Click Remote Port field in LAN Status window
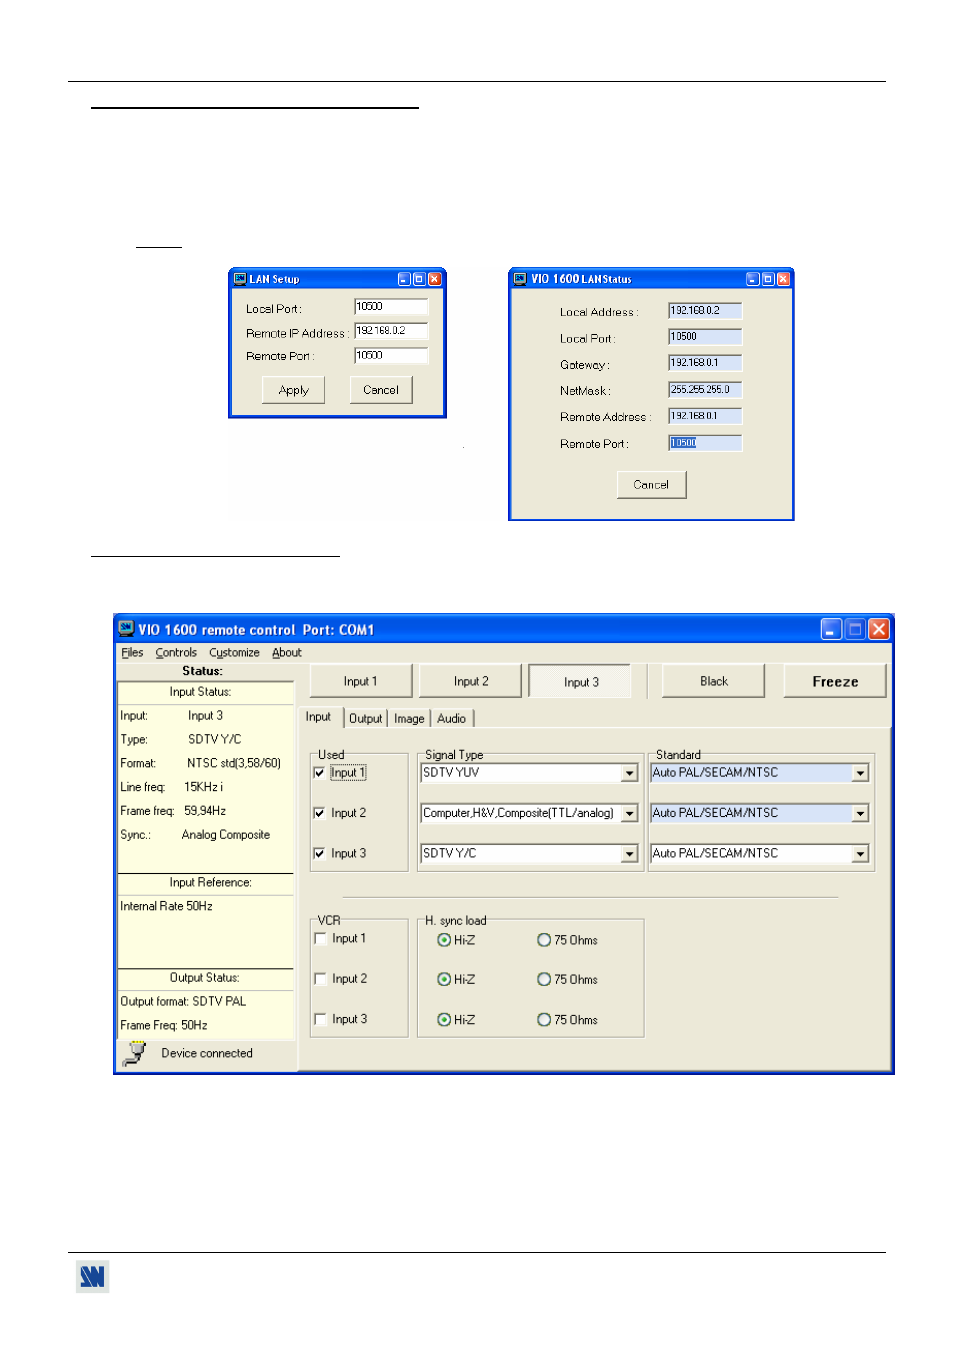Screen dimensions: 954x1350 tap(705, 443)
